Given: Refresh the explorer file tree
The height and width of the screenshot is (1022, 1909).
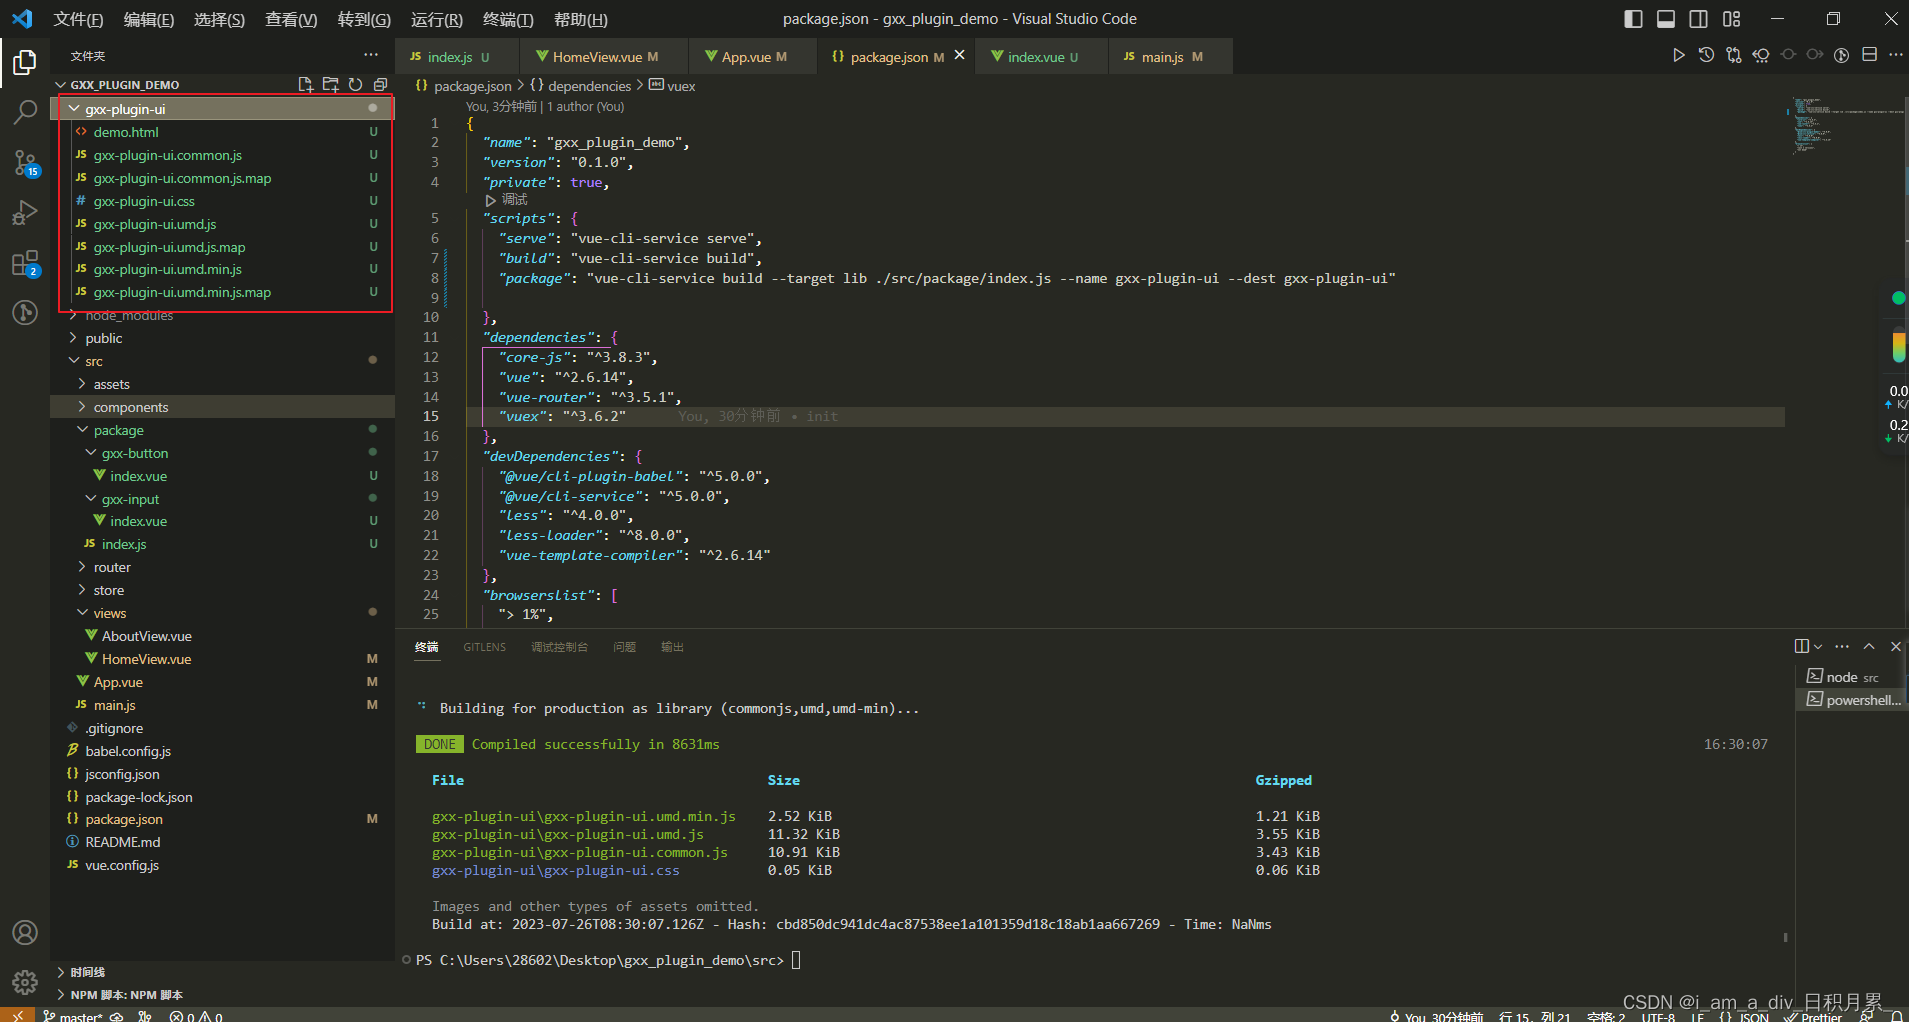Looking at the screenshot, I should click(355, 85).
